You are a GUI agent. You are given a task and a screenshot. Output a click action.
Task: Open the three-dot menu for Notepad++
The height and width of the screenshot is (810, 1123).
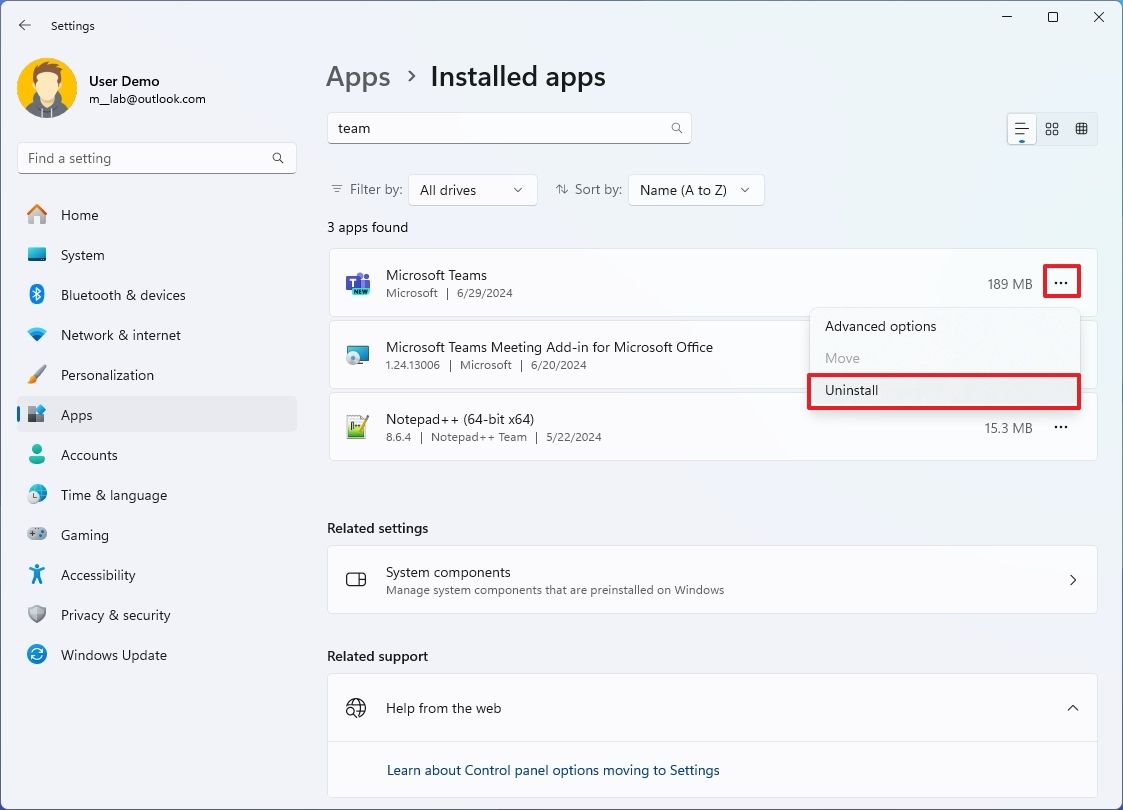pos(1061,426)
